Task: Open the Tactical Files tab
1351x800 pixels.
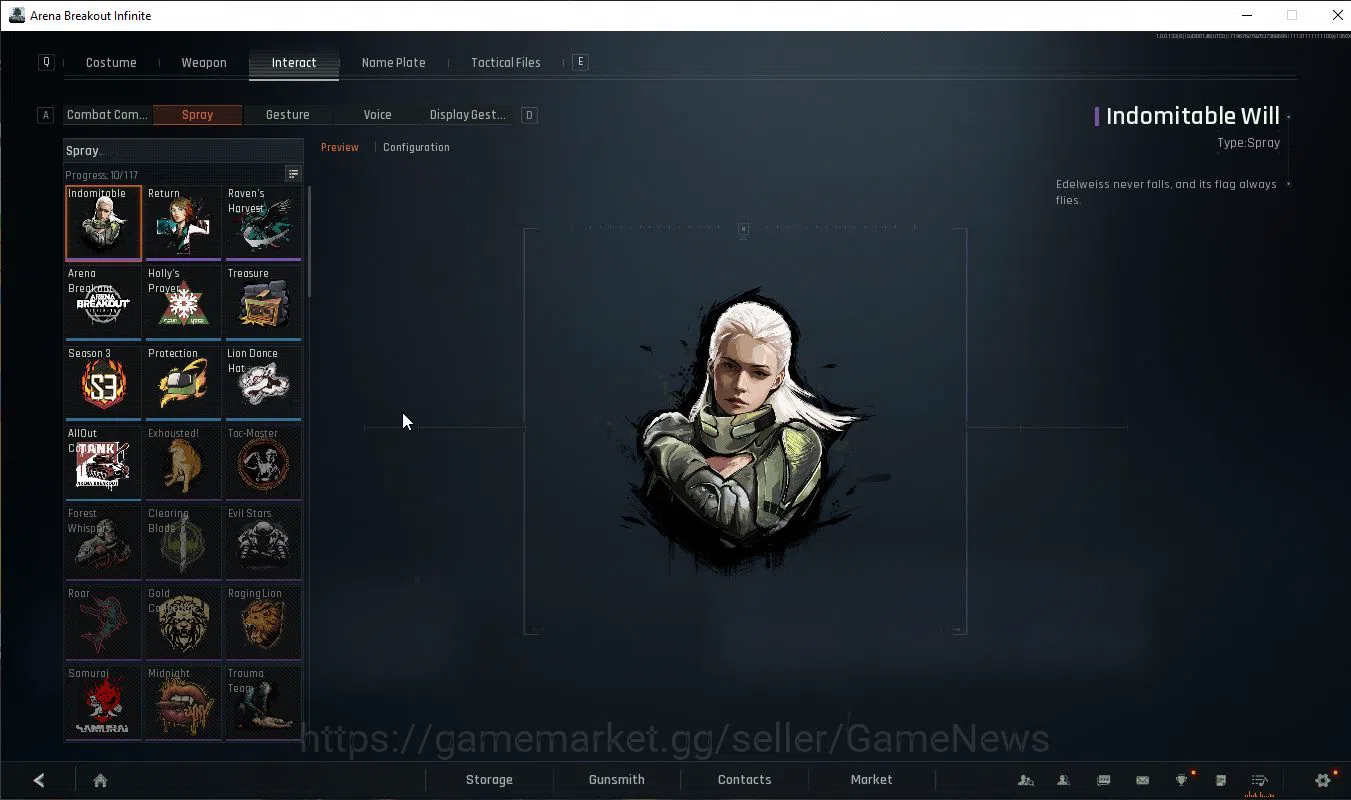Action: click(x=506, y=62)
